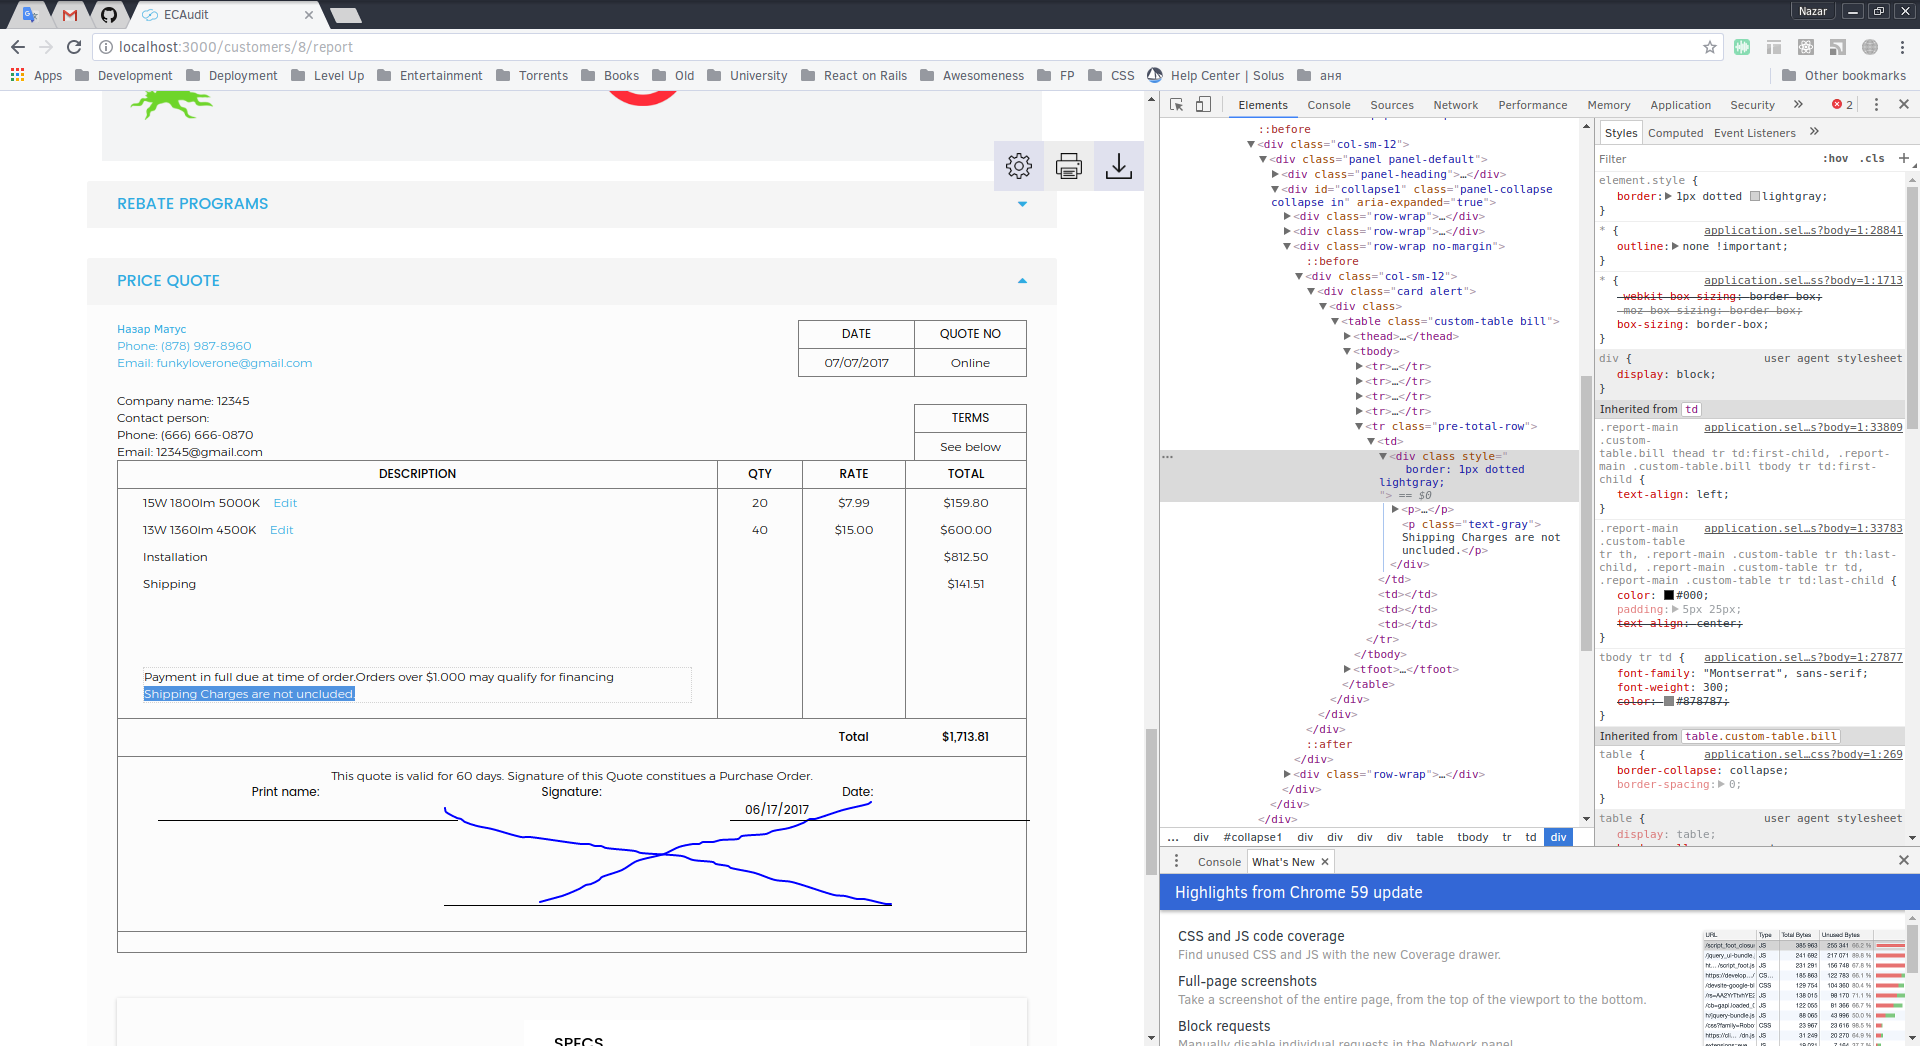Screen dimensions: 1920x1046
Task: Go back with browser back arrow
Action: pyautogui.click(x=18, y=47)
